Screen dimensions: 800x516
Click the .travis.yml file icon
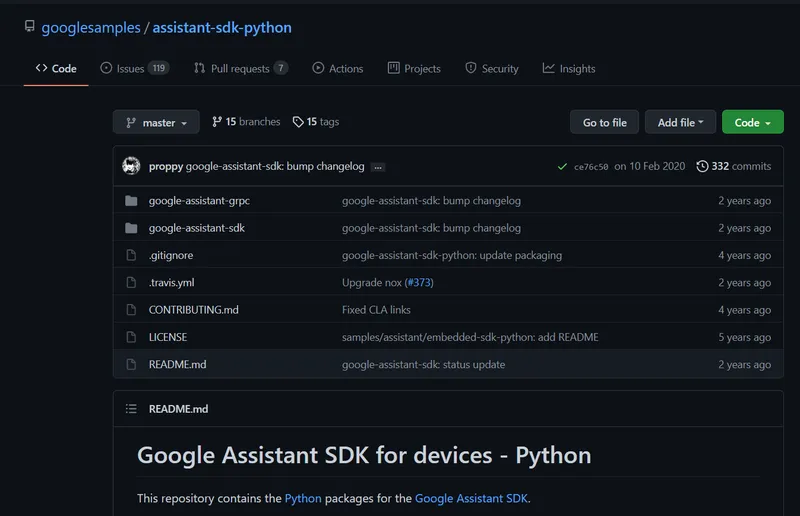[x=131, y=283]
